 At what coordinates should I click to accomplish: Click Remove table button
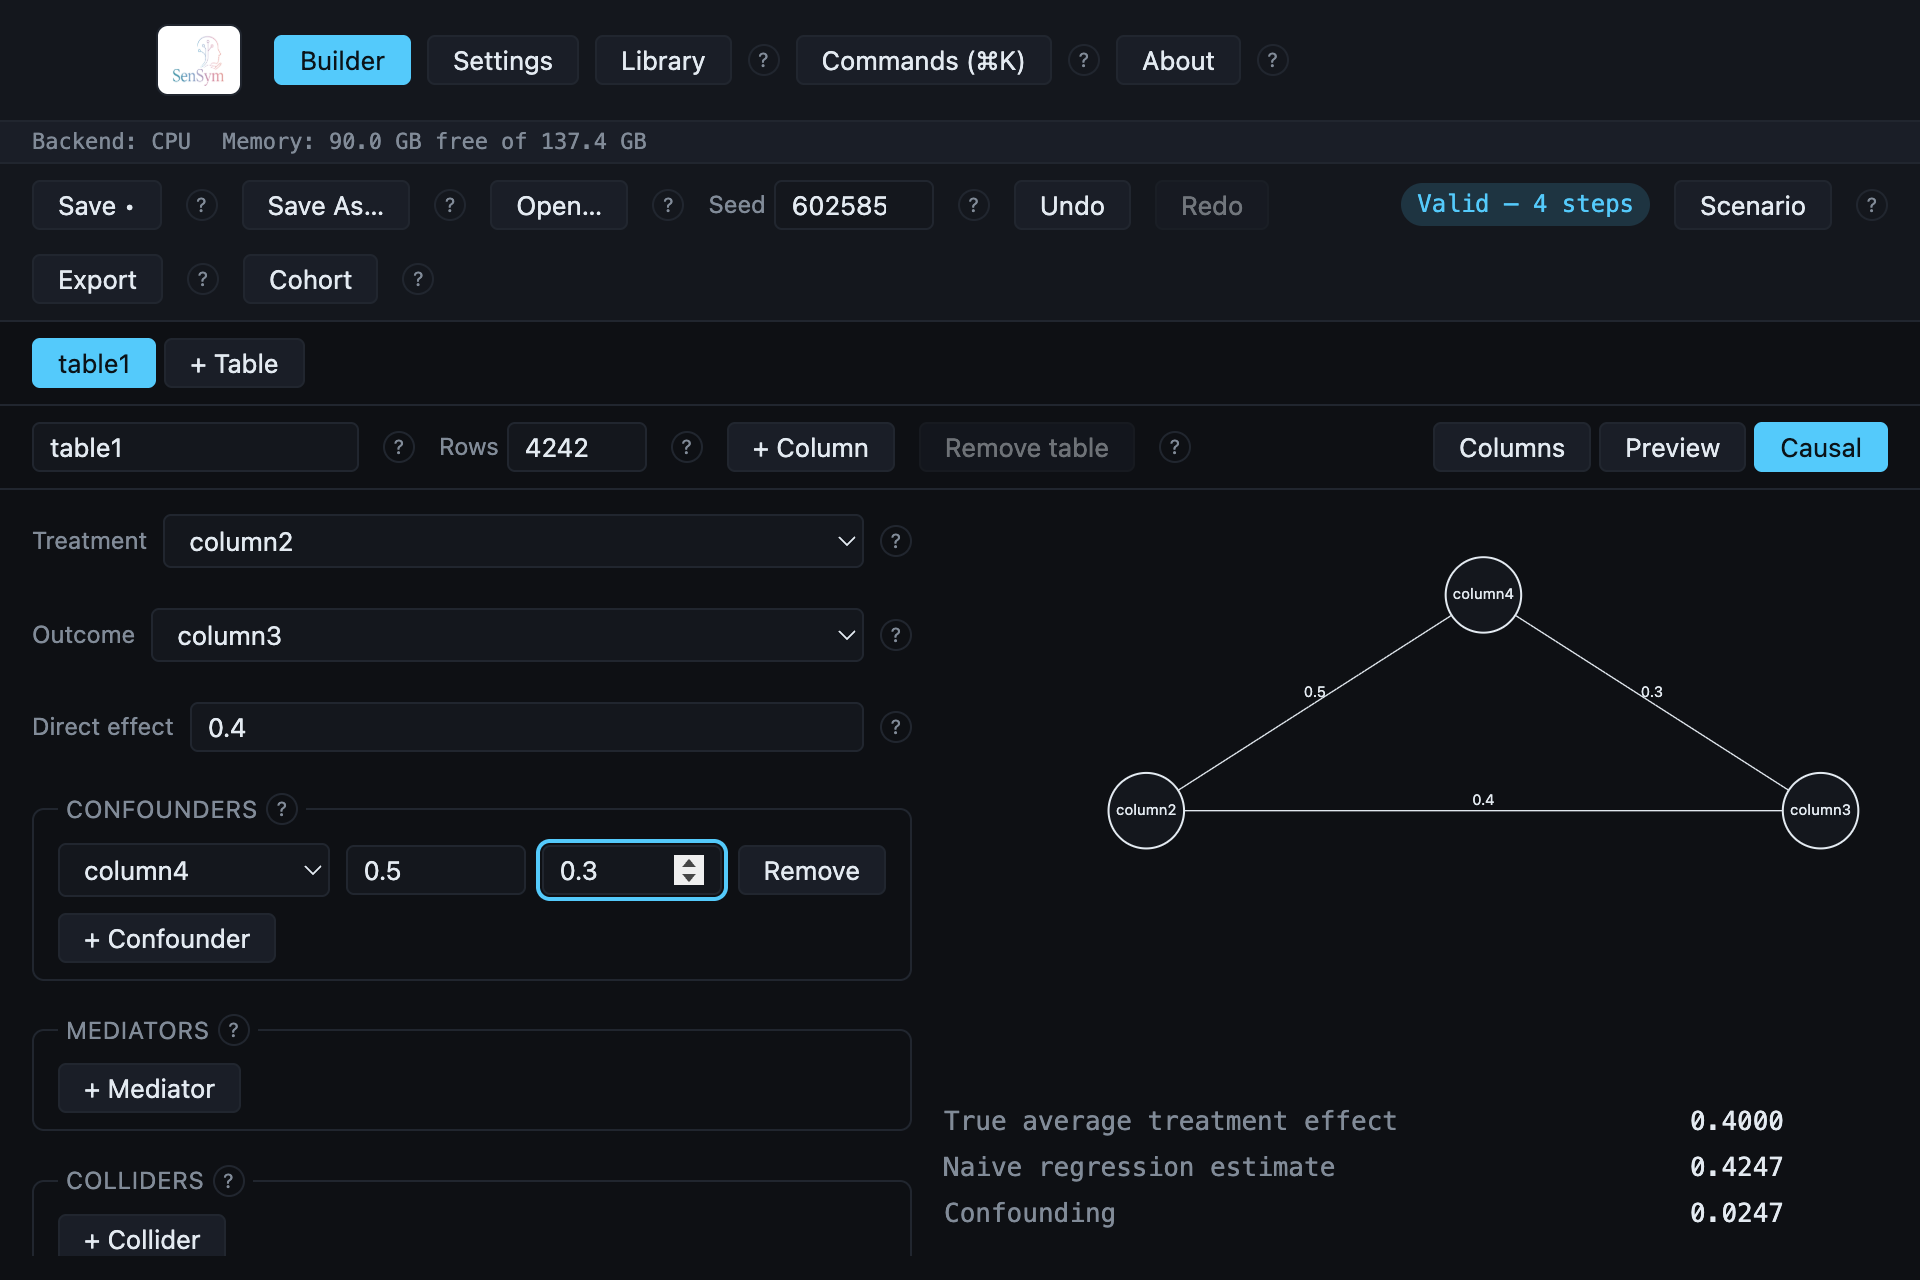coord(1027,447)
